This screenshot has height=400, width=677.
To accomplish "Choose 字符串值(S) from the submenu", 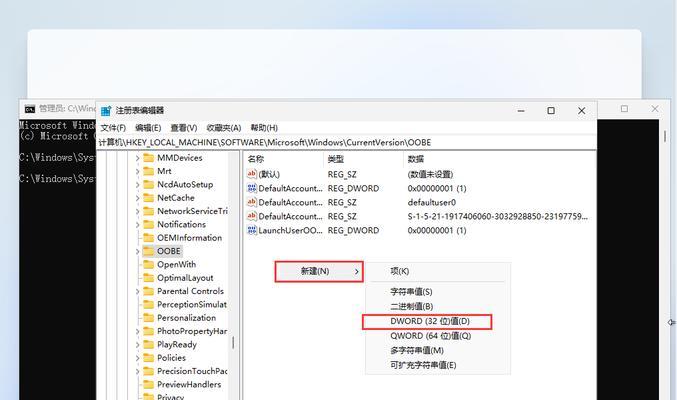I will [411, 292].
